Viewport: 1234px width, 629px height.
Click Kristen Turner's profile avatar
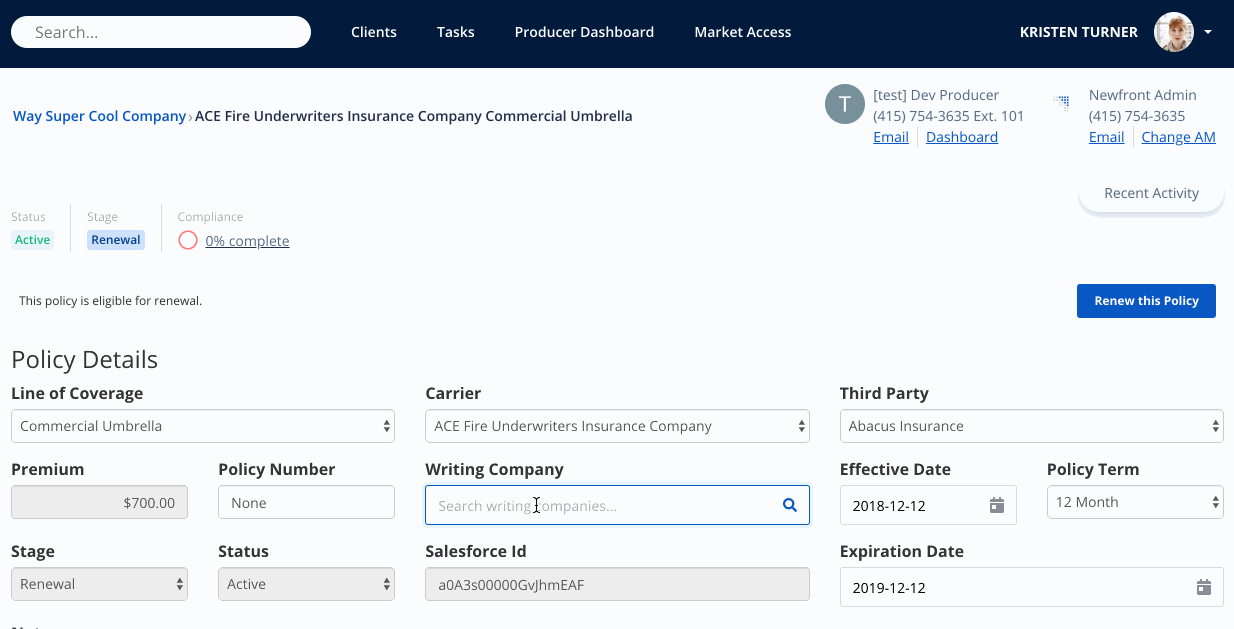coord(1174,32)
